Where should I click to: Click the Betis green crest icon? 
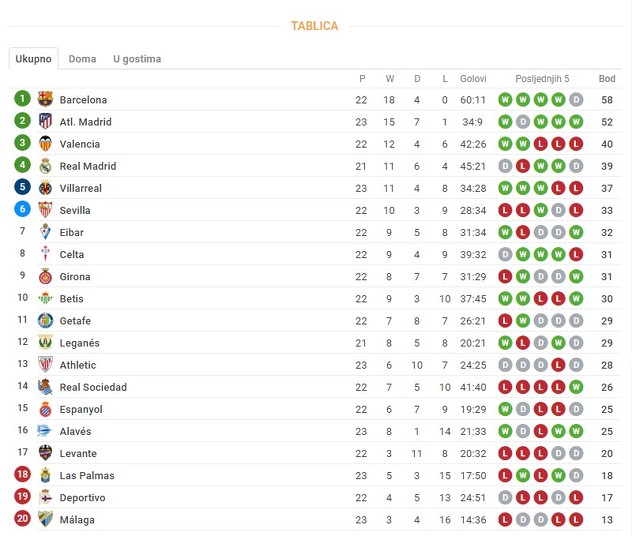45,298
